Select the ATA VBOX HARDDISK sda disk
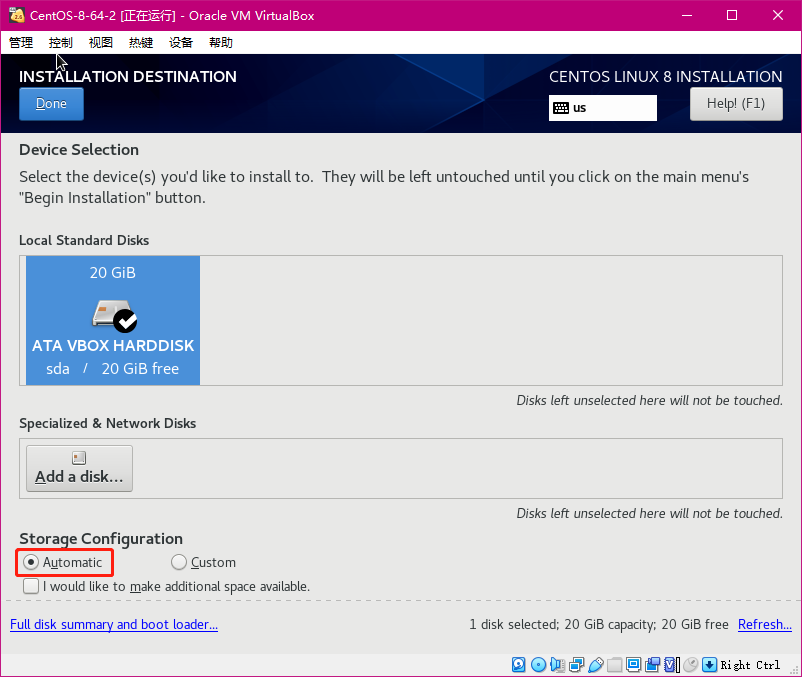 [x=113, y=321]
